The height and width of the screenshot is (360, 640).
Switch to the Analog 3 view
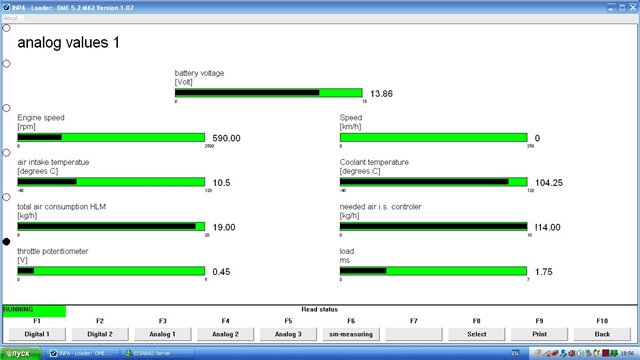[288, 334]
